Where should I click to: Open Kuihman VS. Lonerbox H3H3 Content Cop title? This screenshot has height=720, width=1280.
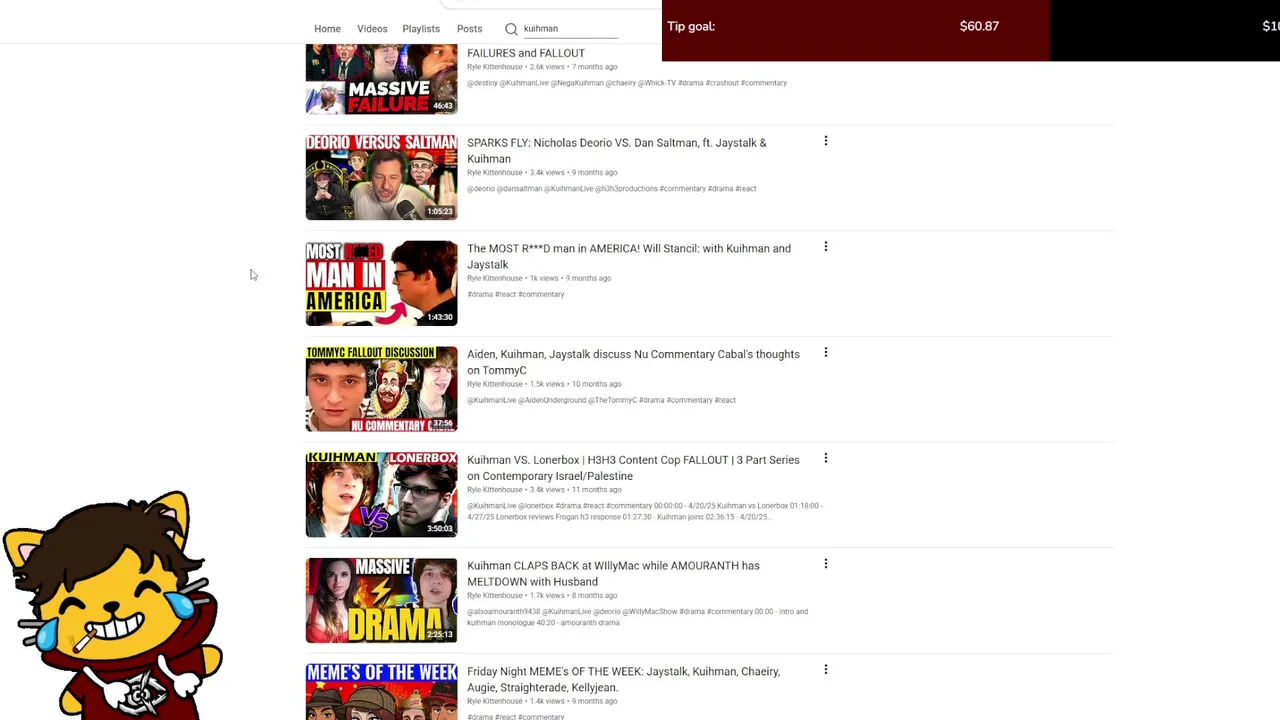coord(633,468)
